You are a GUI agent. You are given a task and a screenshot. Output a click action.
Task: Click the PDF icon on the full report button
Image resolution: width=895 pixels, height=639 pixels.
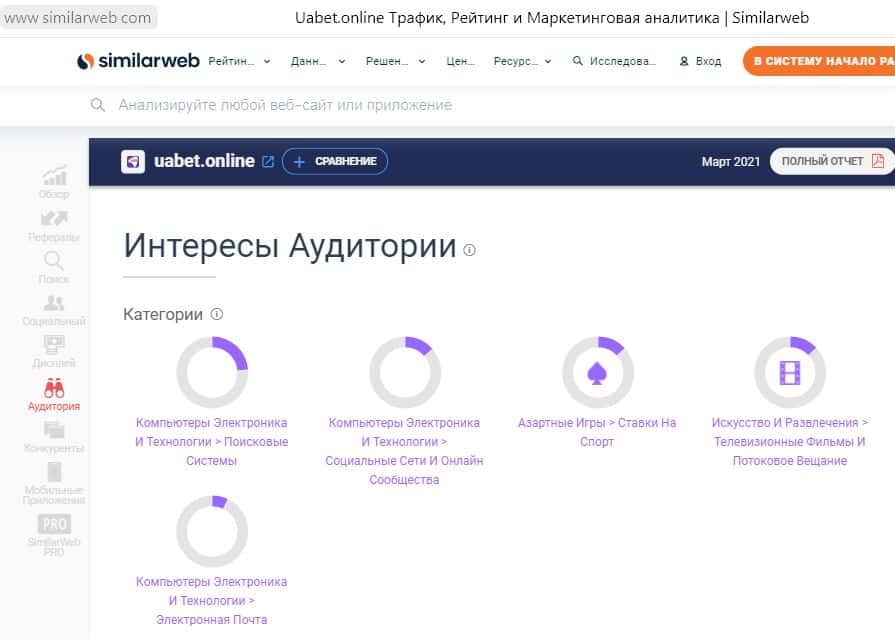[878, 161]
